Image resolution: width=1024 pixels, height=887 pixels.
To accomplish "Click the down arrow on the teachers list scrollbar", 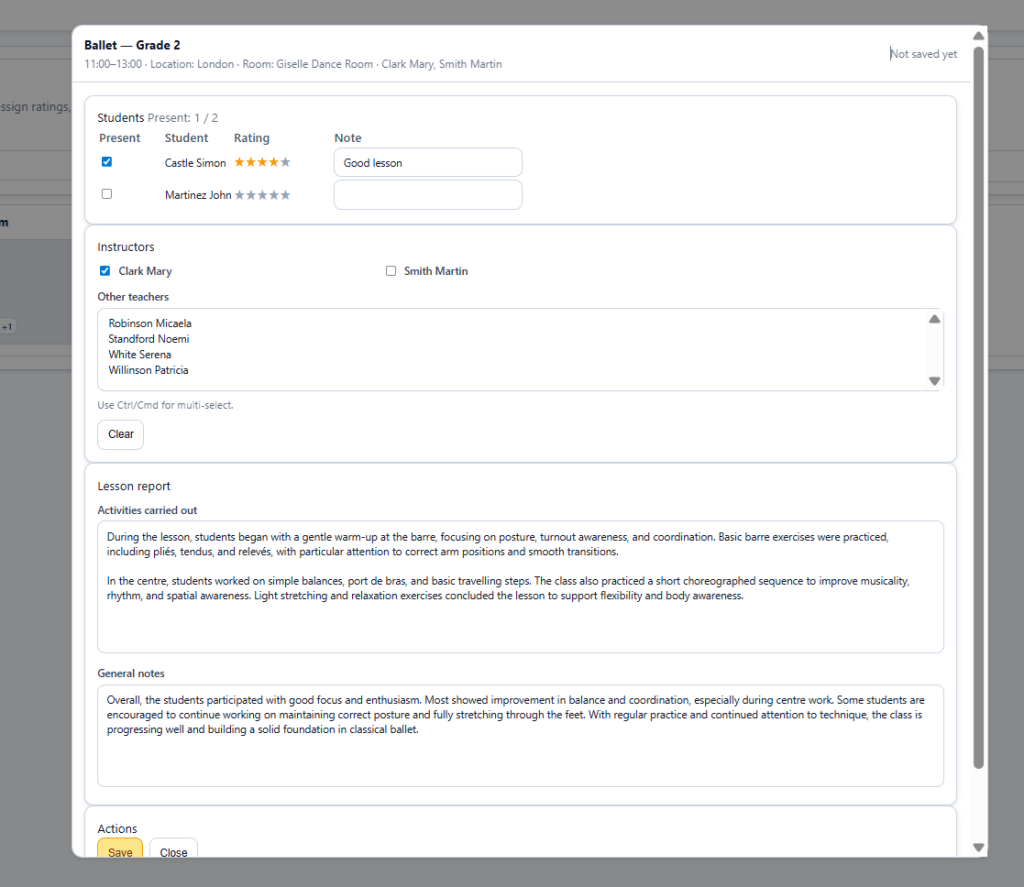I will coord(934,381).
